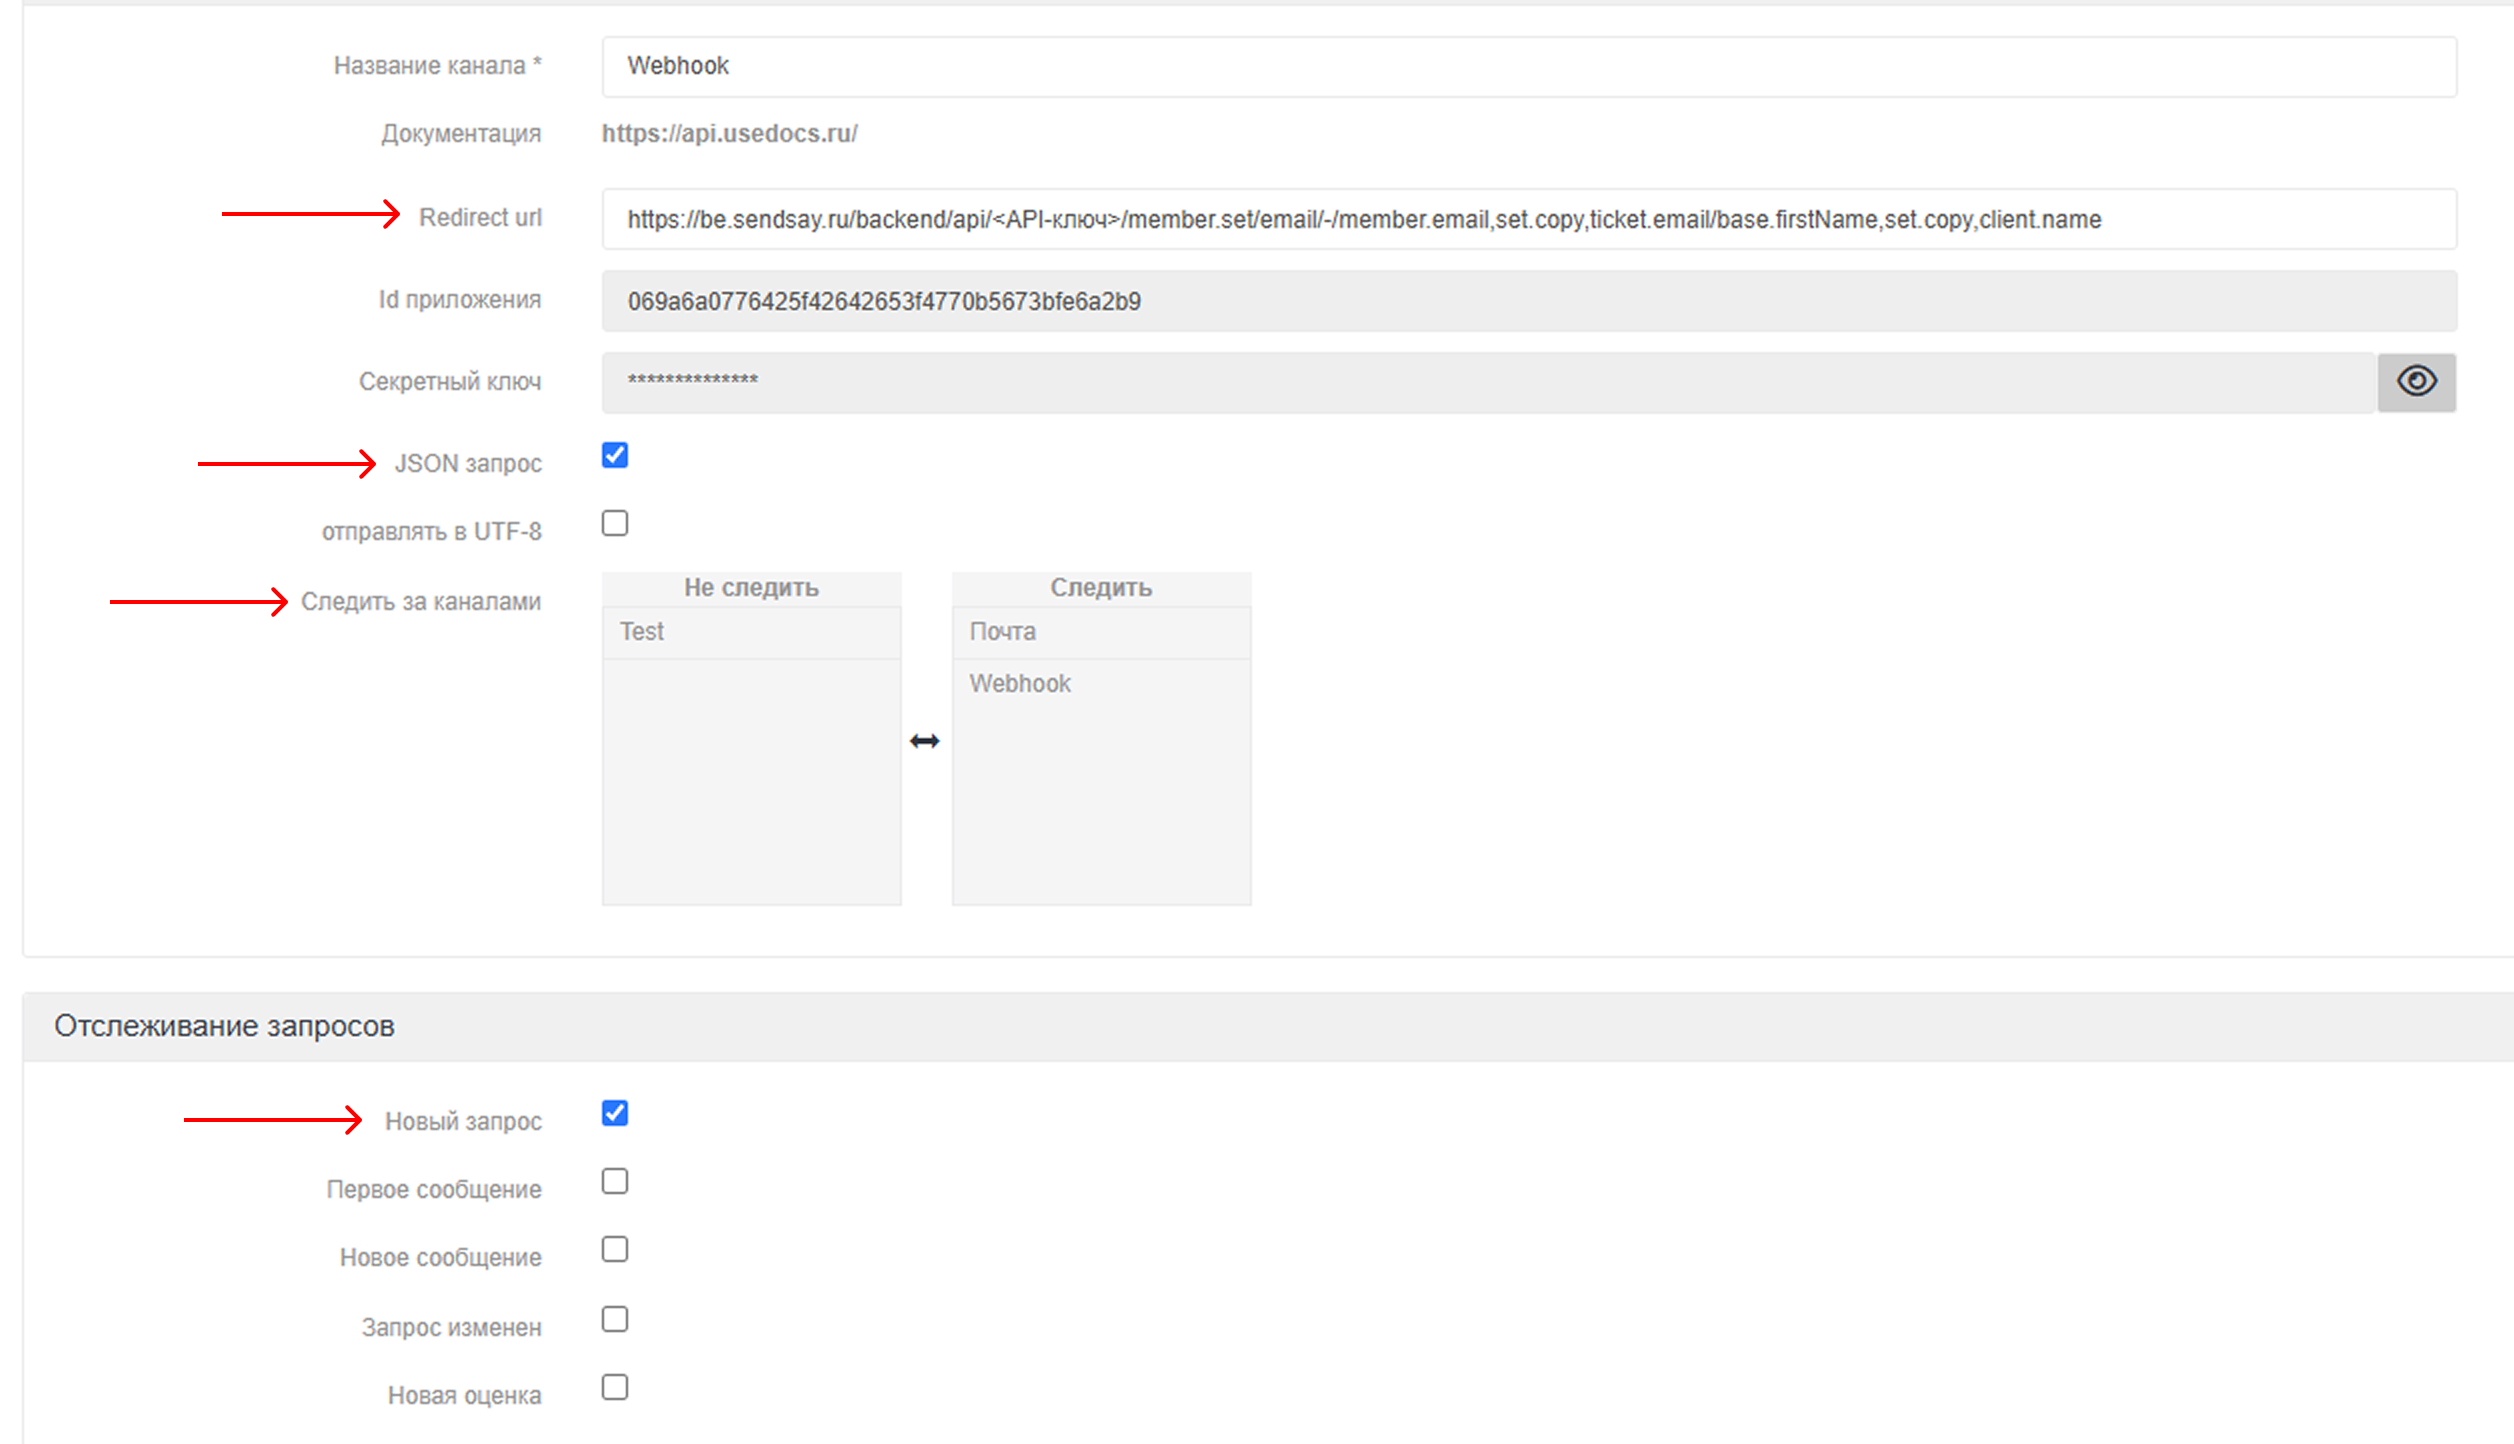Enable the отправлять в UTF-8 option

tap(616, 522)
